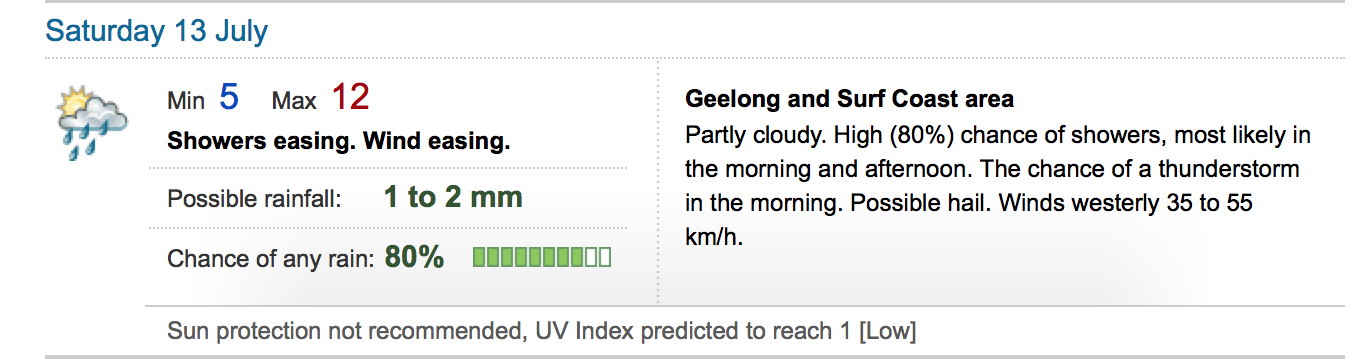
Task: Select the maximum temperature 12
Action: click(351, 98)
